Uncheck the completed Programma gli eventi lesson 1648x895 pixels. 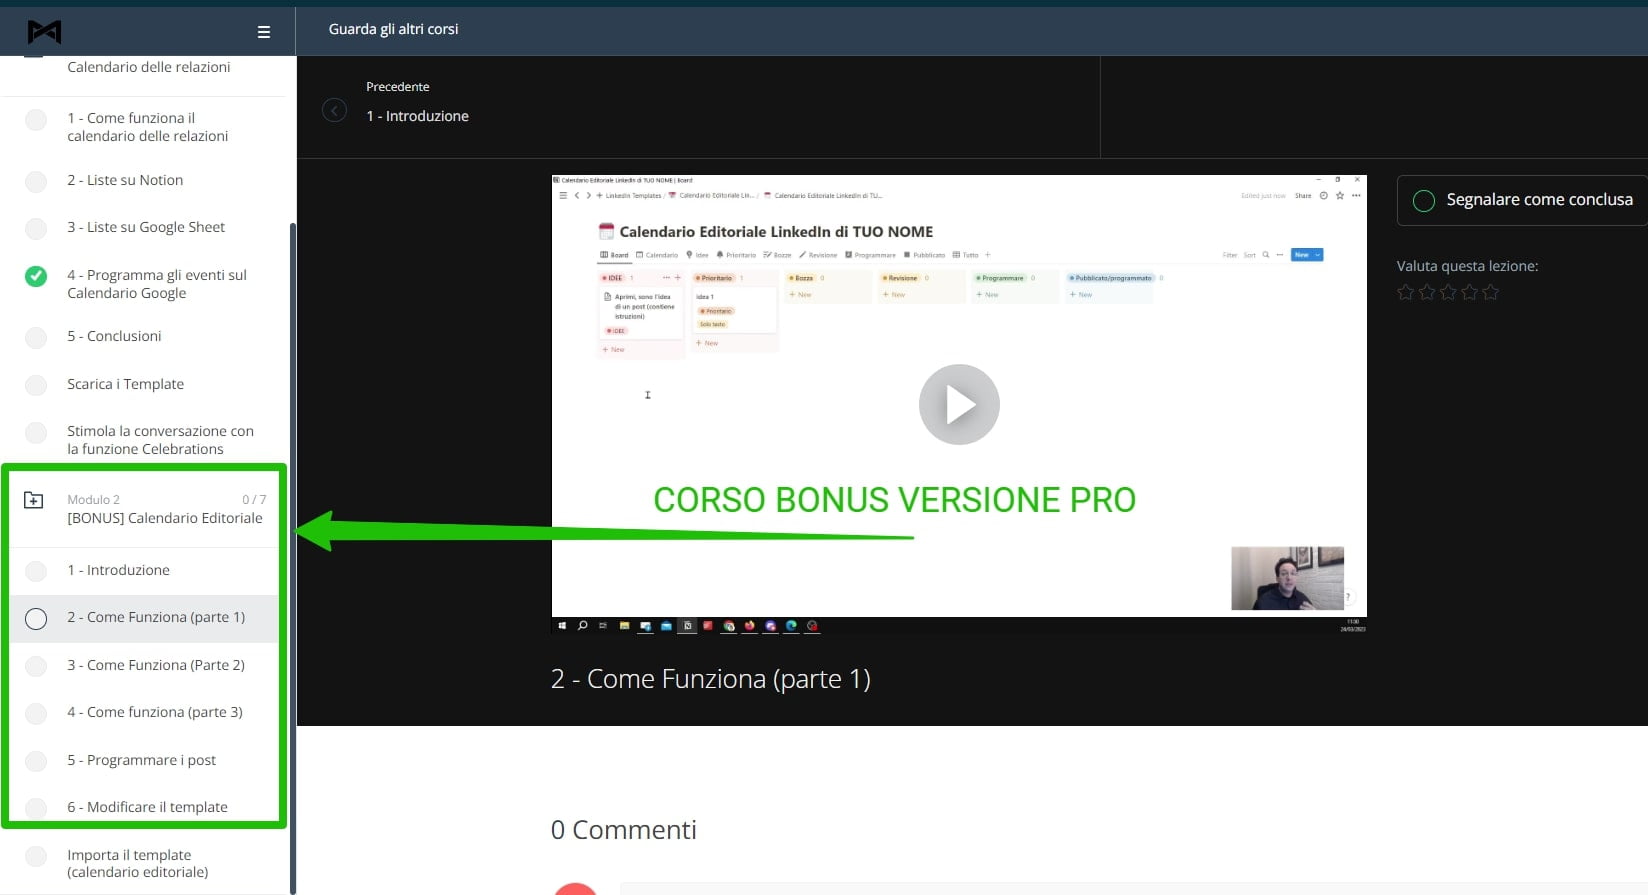(x=36, y=276)
